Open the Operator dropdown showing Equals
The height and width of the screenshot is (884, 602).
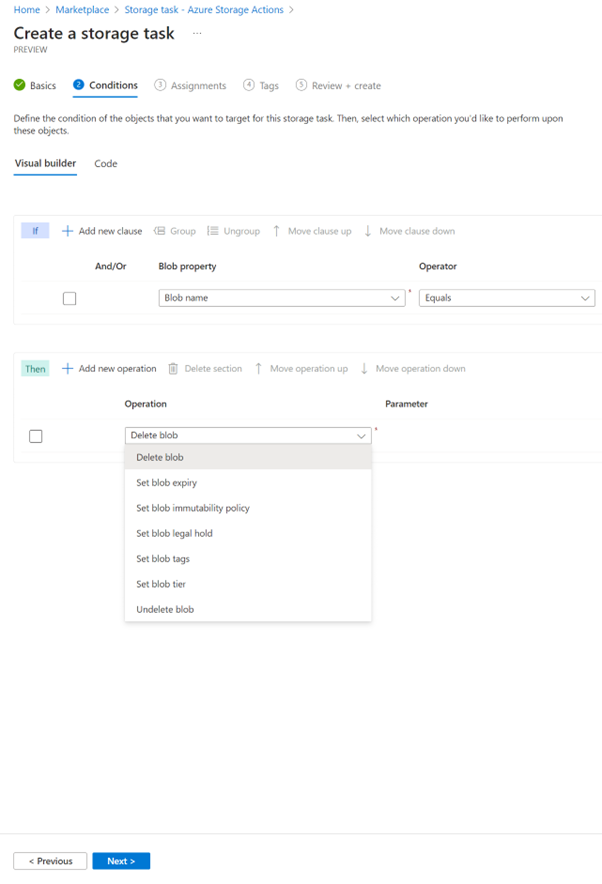click(x=505, y=297)
